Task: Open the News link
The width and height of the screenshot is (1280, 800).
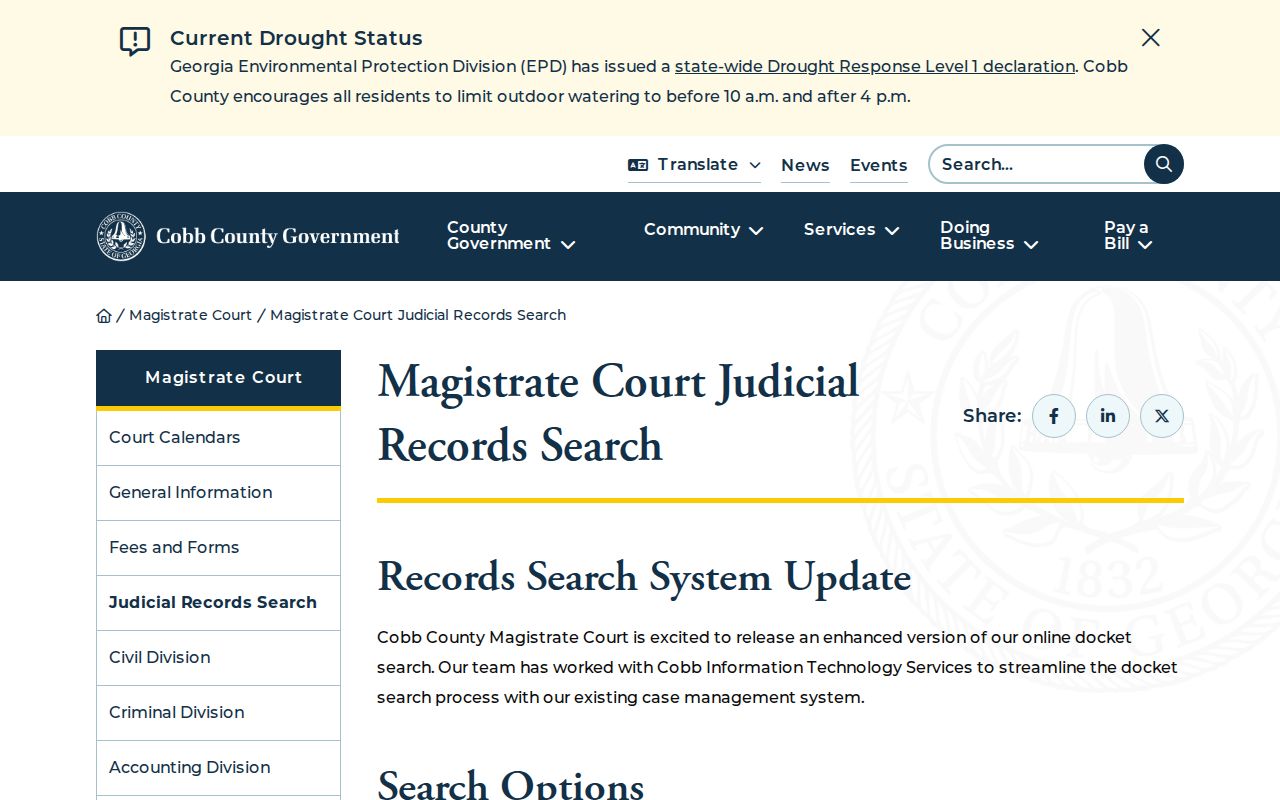Action: [x=805, y=166]
